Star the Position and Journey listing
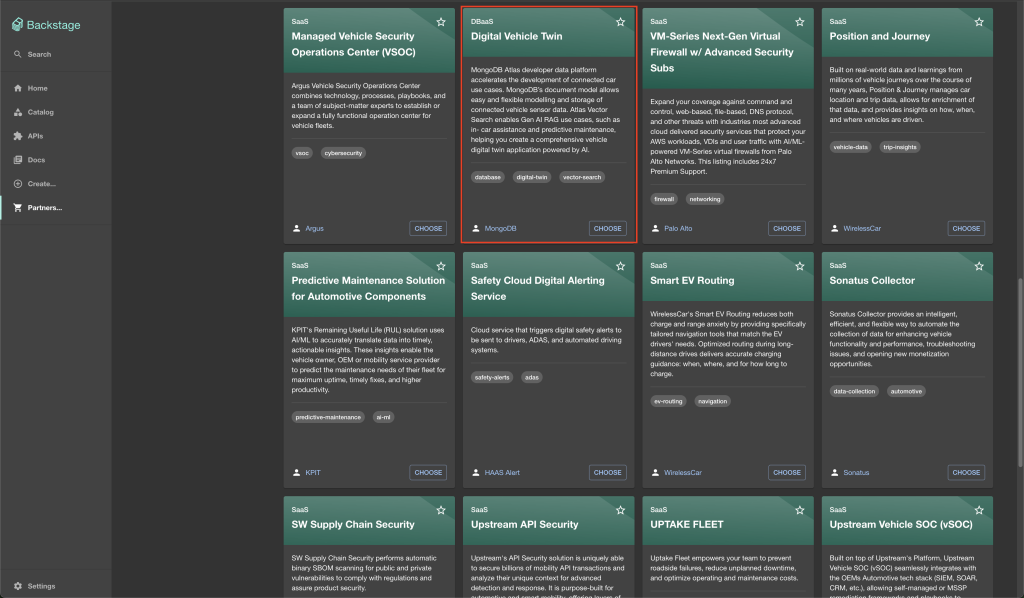The image size is (1024, 598). [978, 21]
